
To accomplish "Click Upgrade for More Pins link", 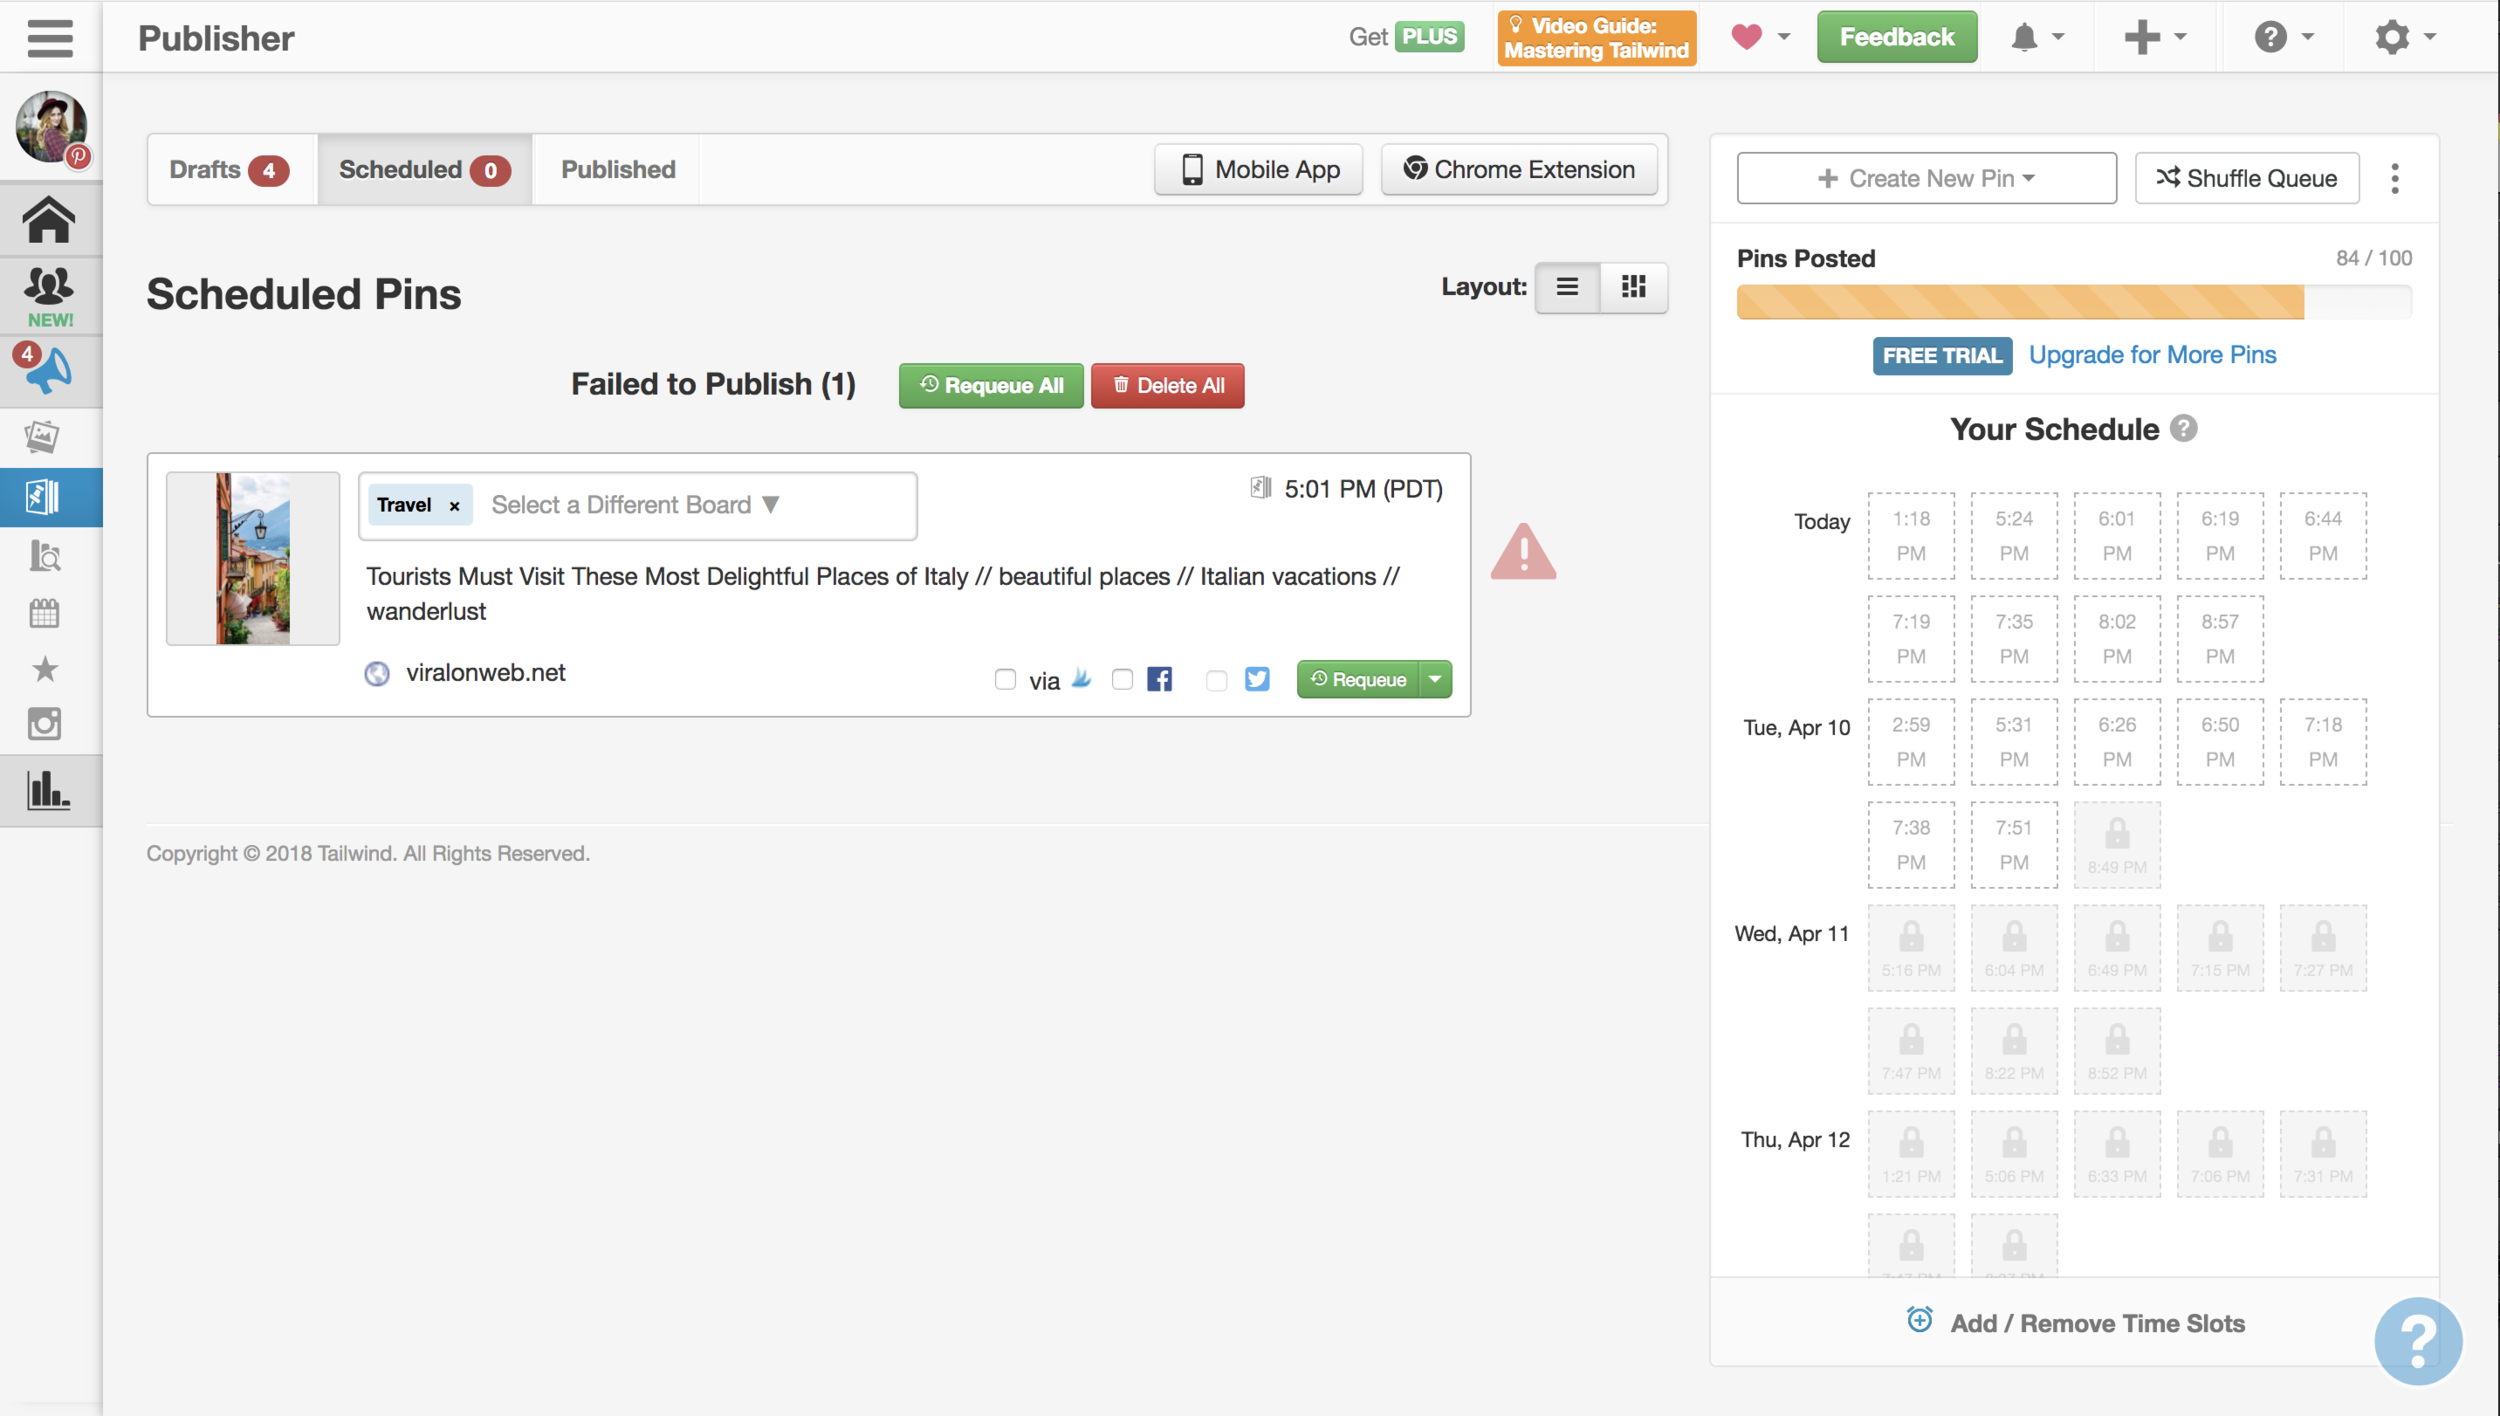I will click(2152, 355).
